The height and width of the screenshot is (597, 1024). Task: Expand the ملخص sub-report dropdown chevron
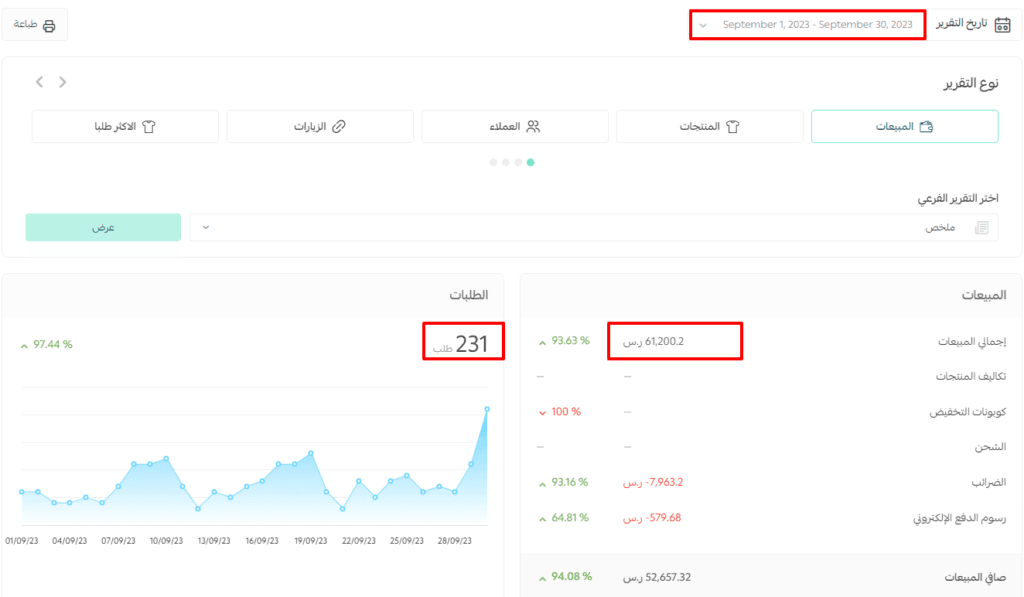pos(206,227)
